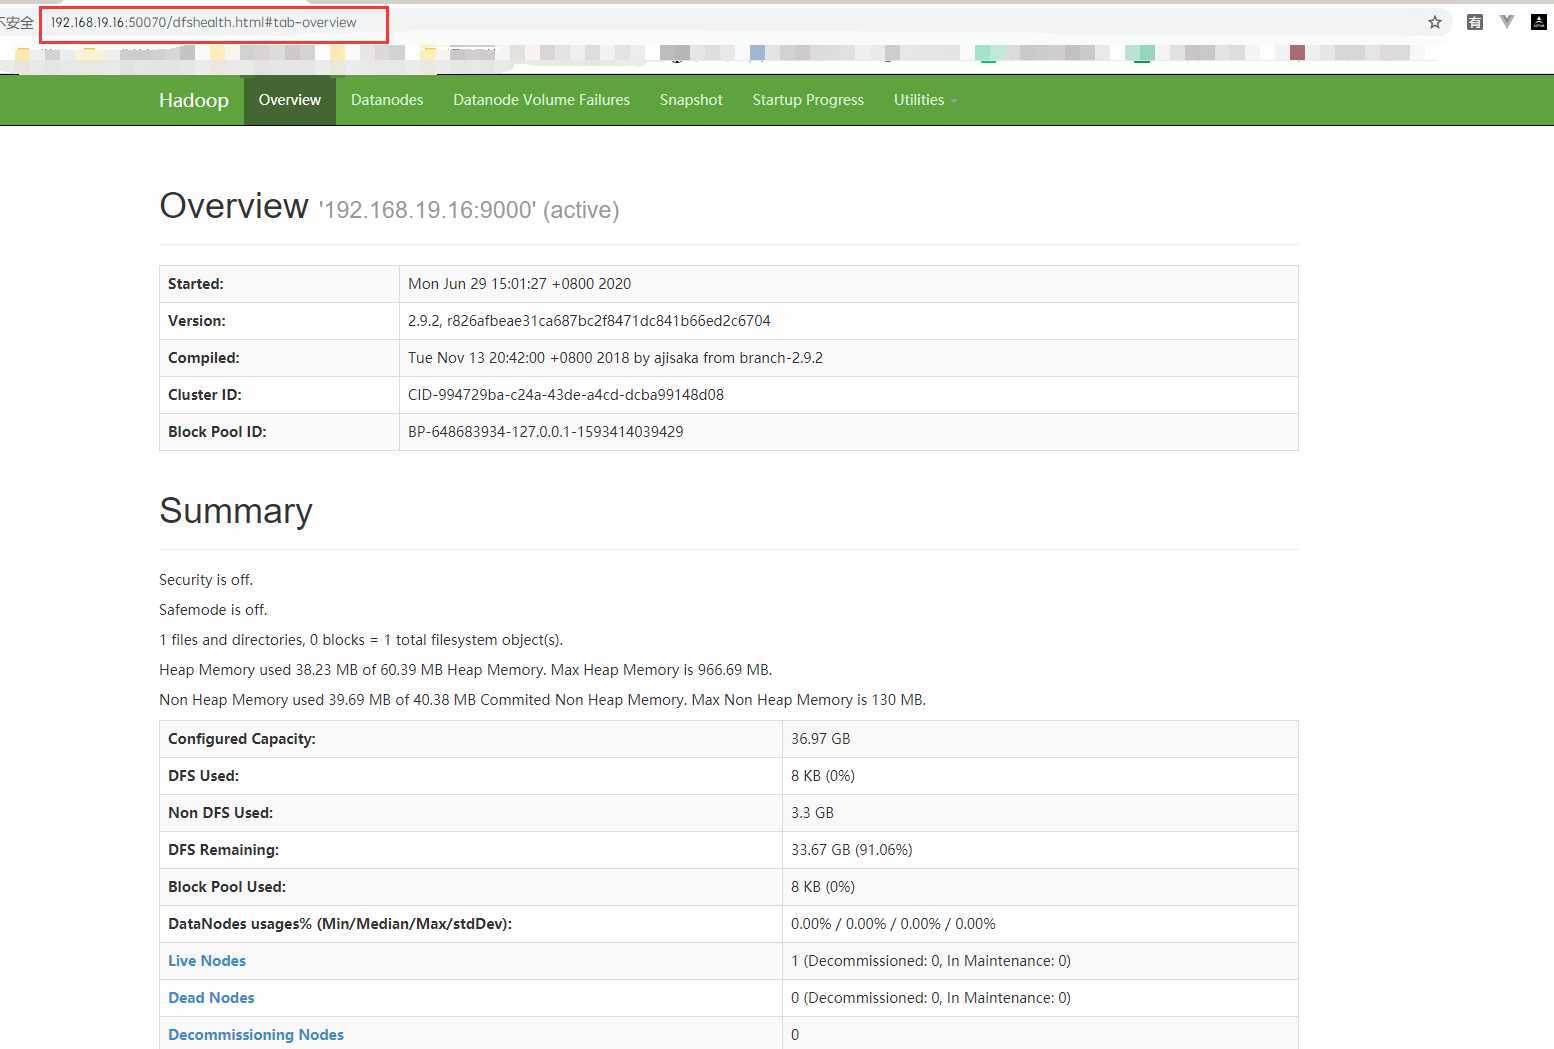Viewport: 1554px width, 1049px height.
Task: Click the 'Started:' row label
Action: click(196, 284)
